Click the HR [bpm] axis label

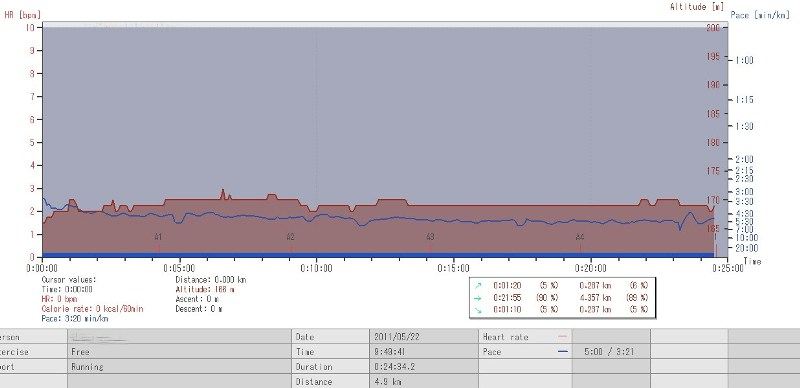[22, 15]
